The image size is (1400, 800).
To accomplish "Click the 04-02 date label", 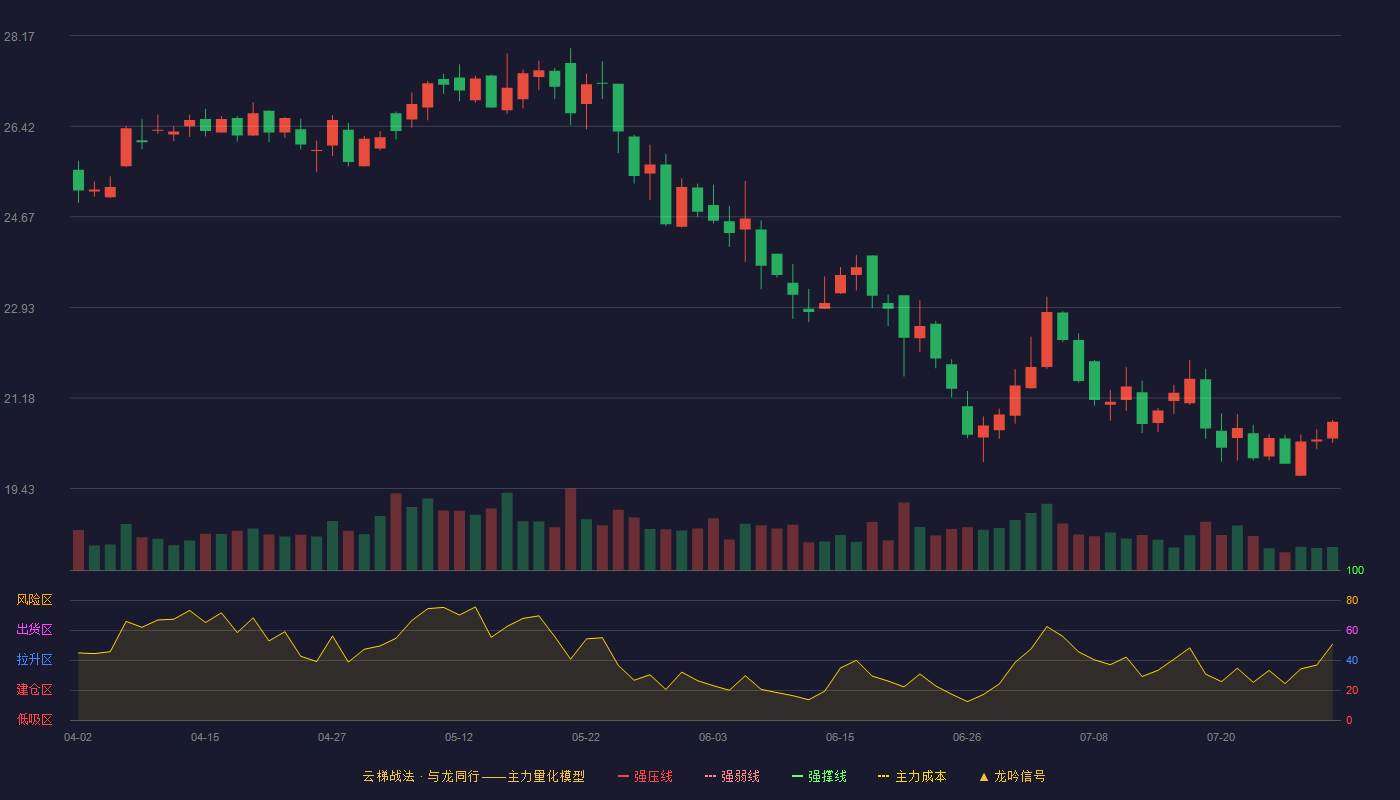I will coord(78,737).
